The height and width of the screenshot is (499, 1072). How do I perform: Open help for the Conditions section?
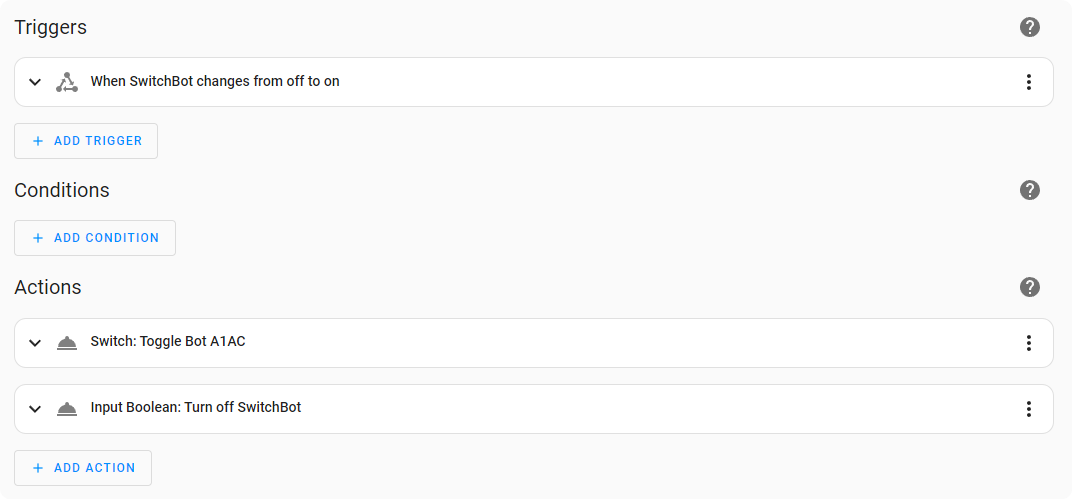[1030, 190]
